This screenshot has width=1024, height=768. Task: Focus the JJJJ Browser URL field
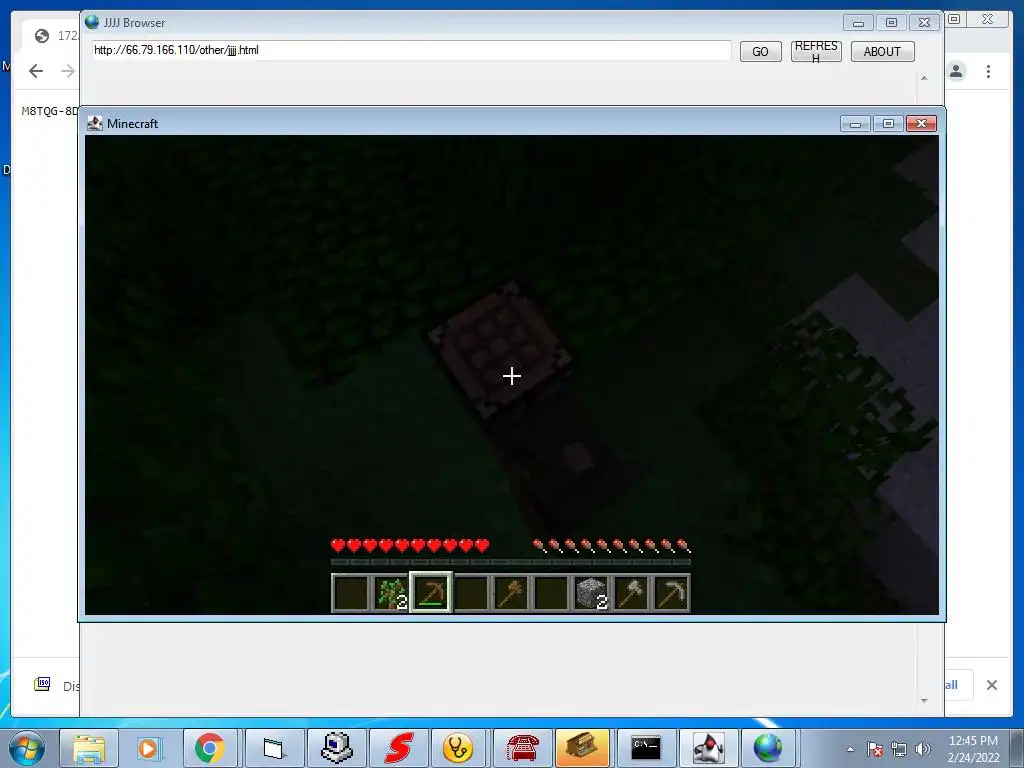pos(411,50)
